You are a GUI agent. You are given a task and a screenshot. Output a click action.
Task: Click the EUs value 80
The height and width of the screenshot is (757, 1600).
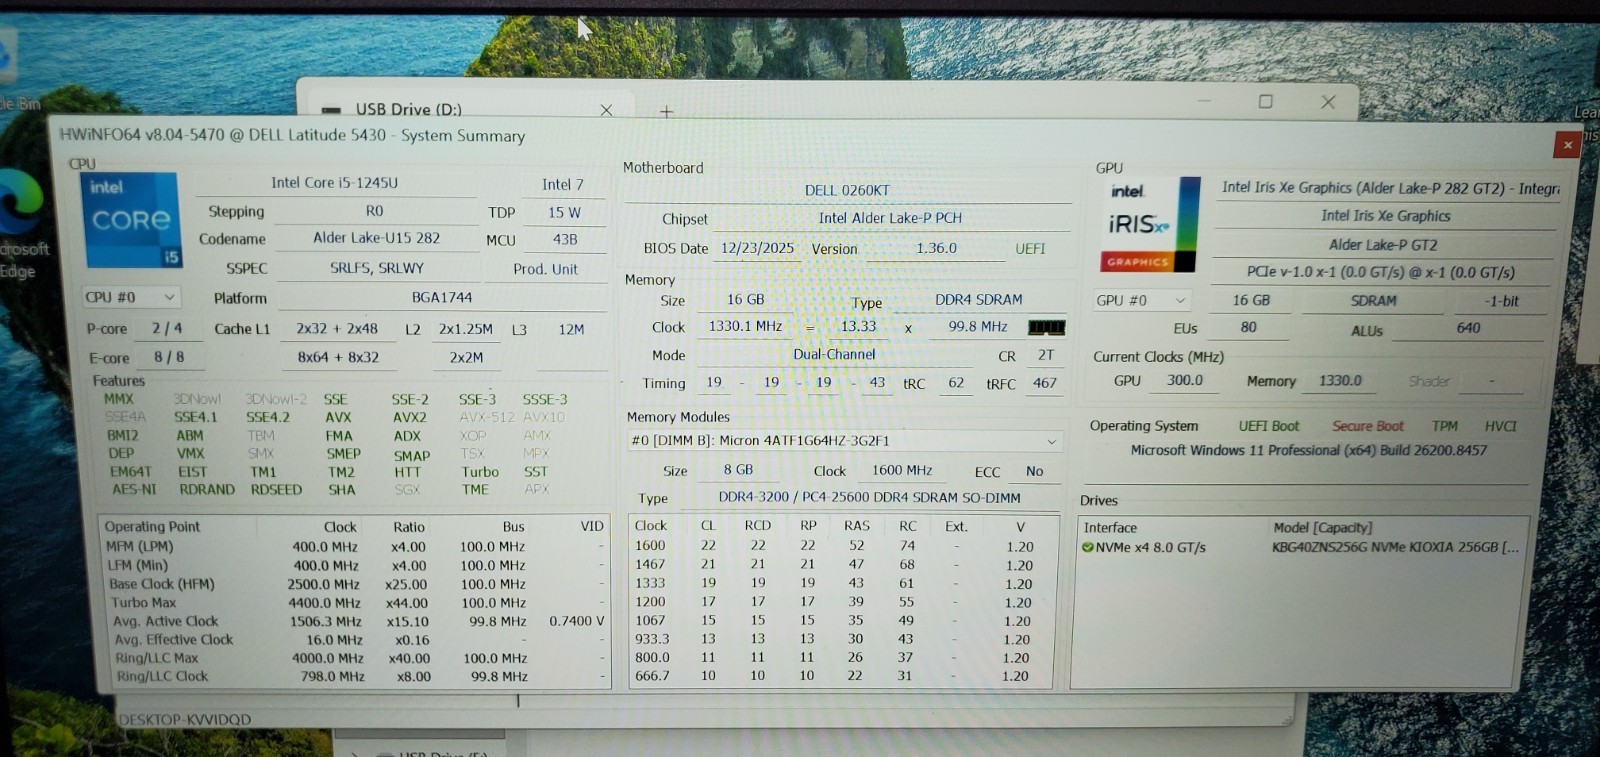tap(1248, 327)
